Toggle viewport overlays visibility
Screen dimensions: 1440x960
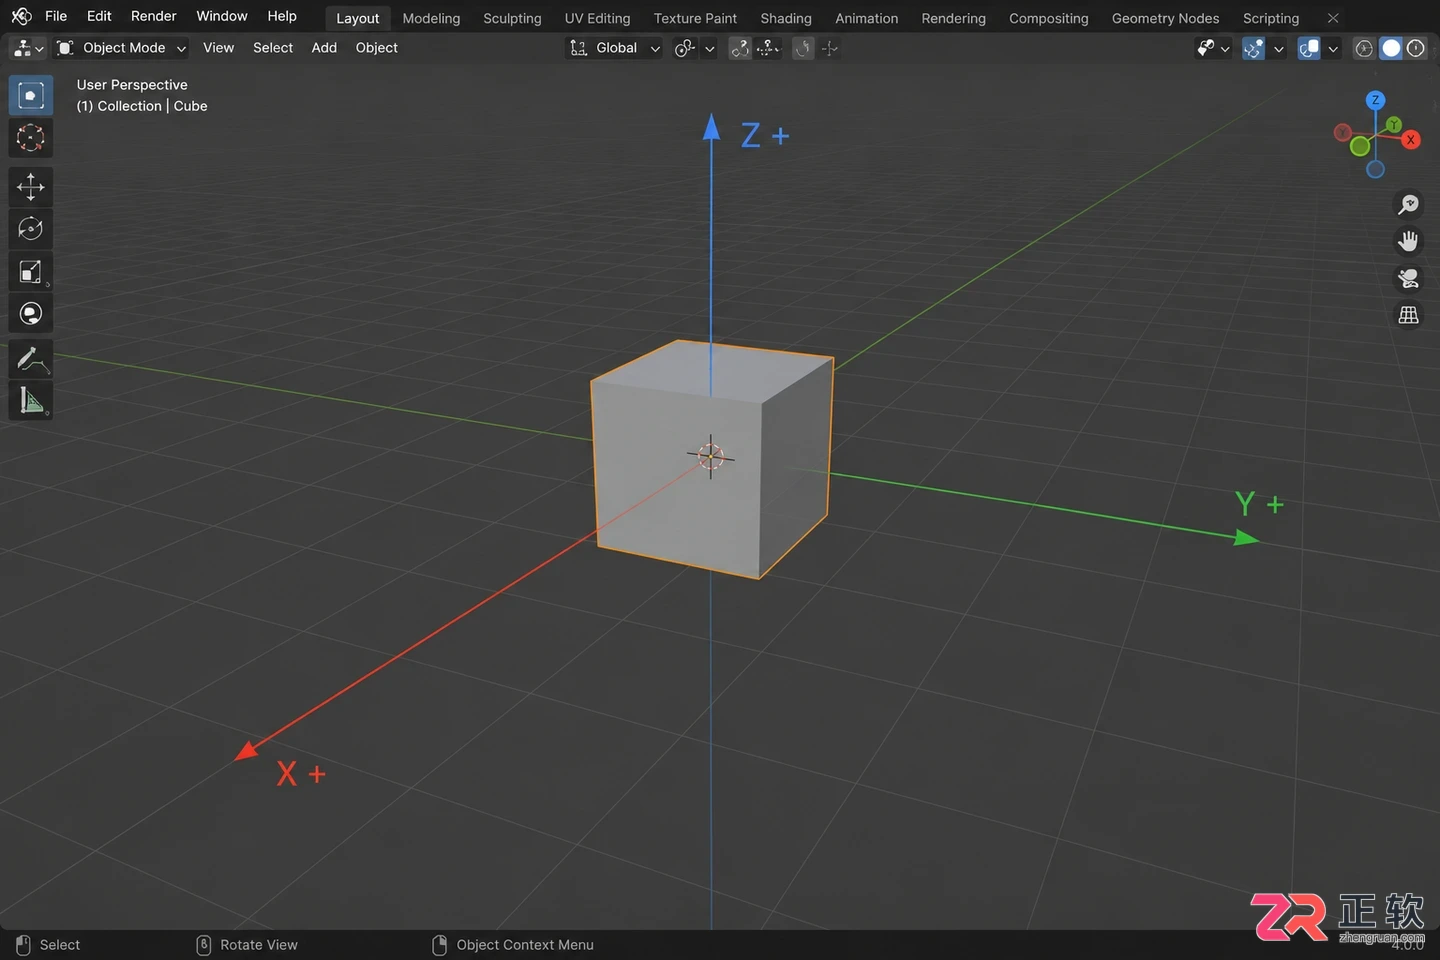click(x=1308, y=48)
